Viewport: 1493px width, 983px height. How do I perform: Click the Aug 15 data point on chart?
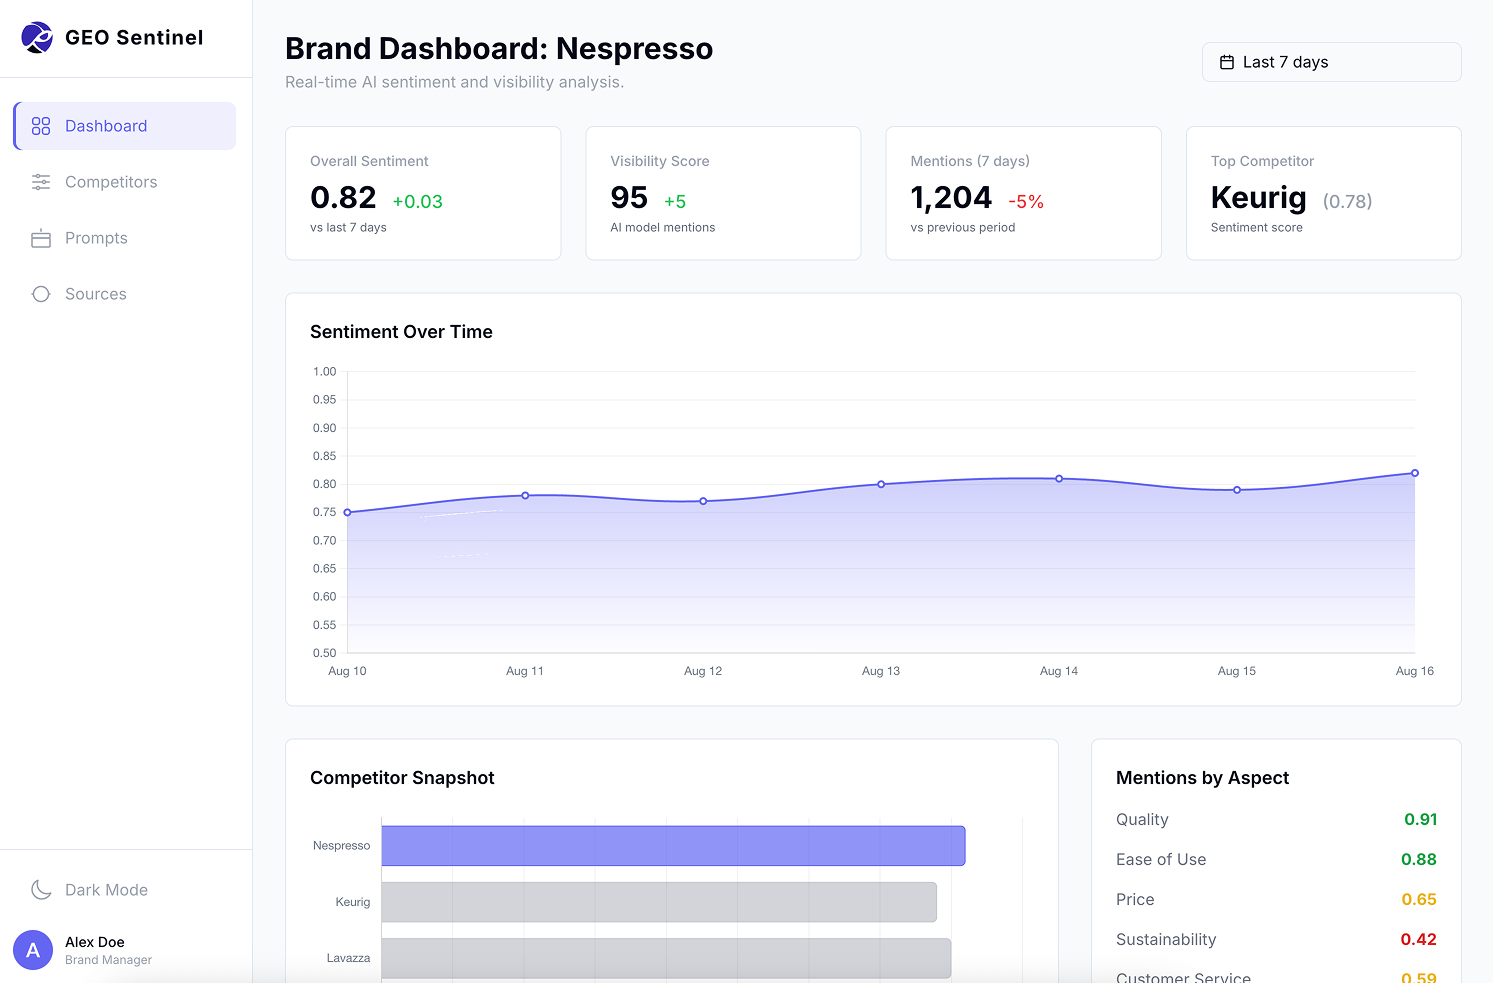pos(1237,490)
